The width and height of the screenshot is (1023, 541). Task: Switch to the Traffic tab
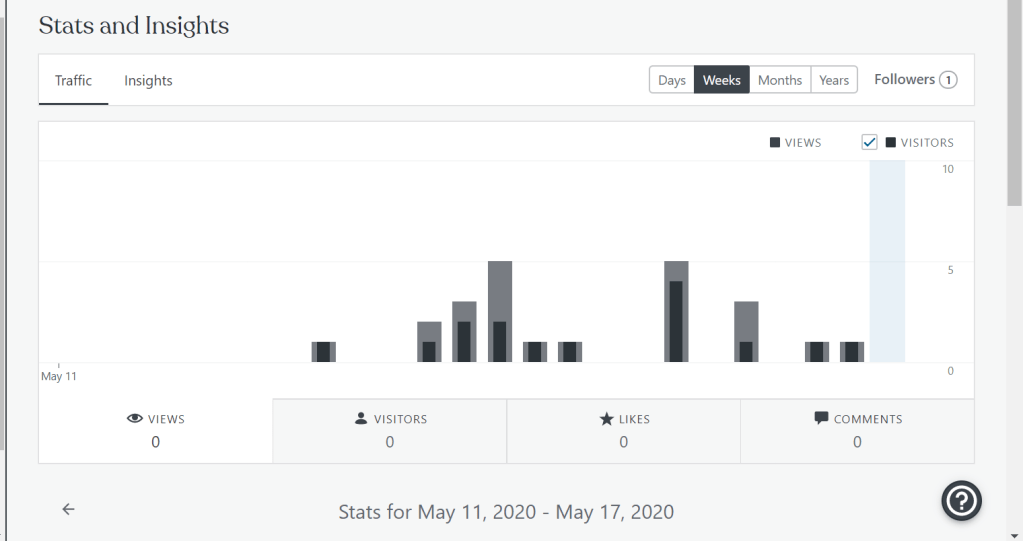73,80
